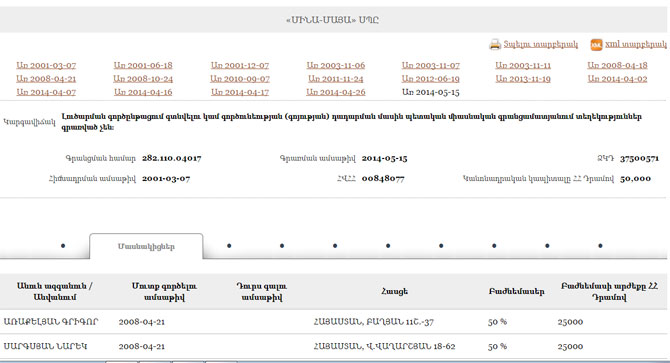Open the 'Առ 2008-10-24' date link
Screen dimensions: 670x363
pyautogui.click(x=143, y=79)
